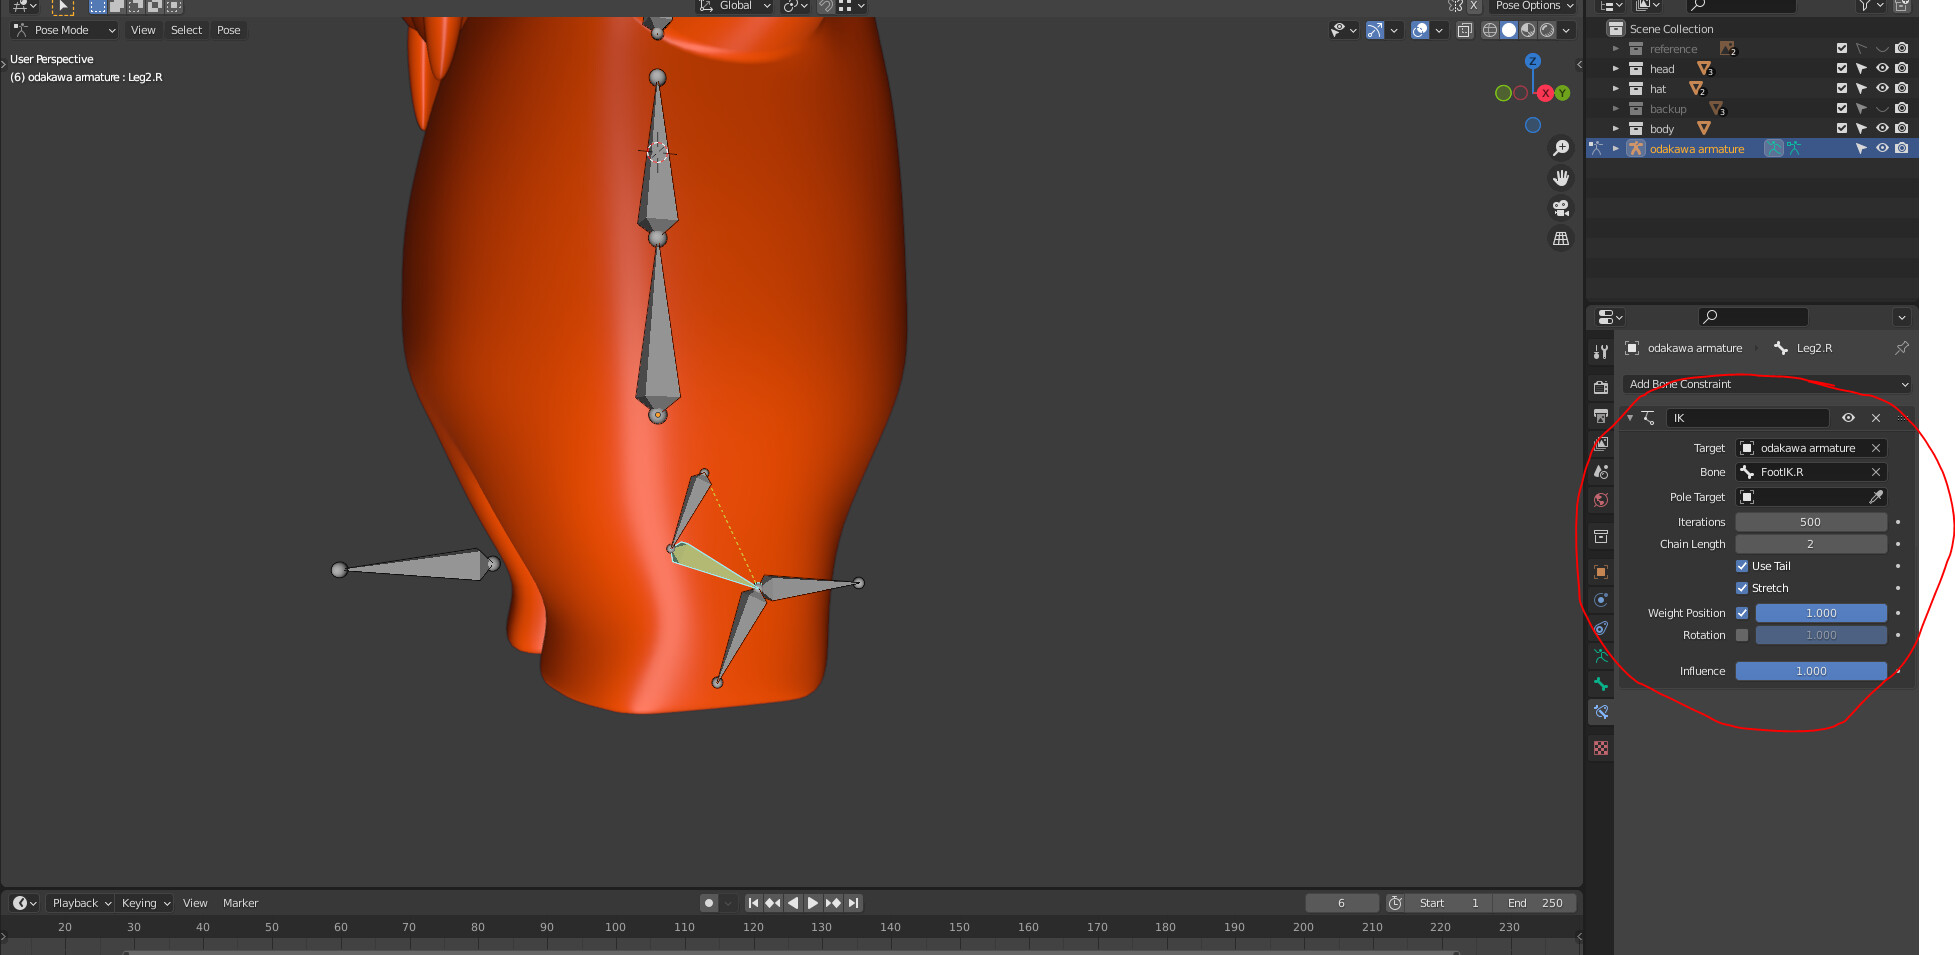Open the Select menu in 3D viewport
Viewport: 1955px width, 955px height.
tap(186, 30)
